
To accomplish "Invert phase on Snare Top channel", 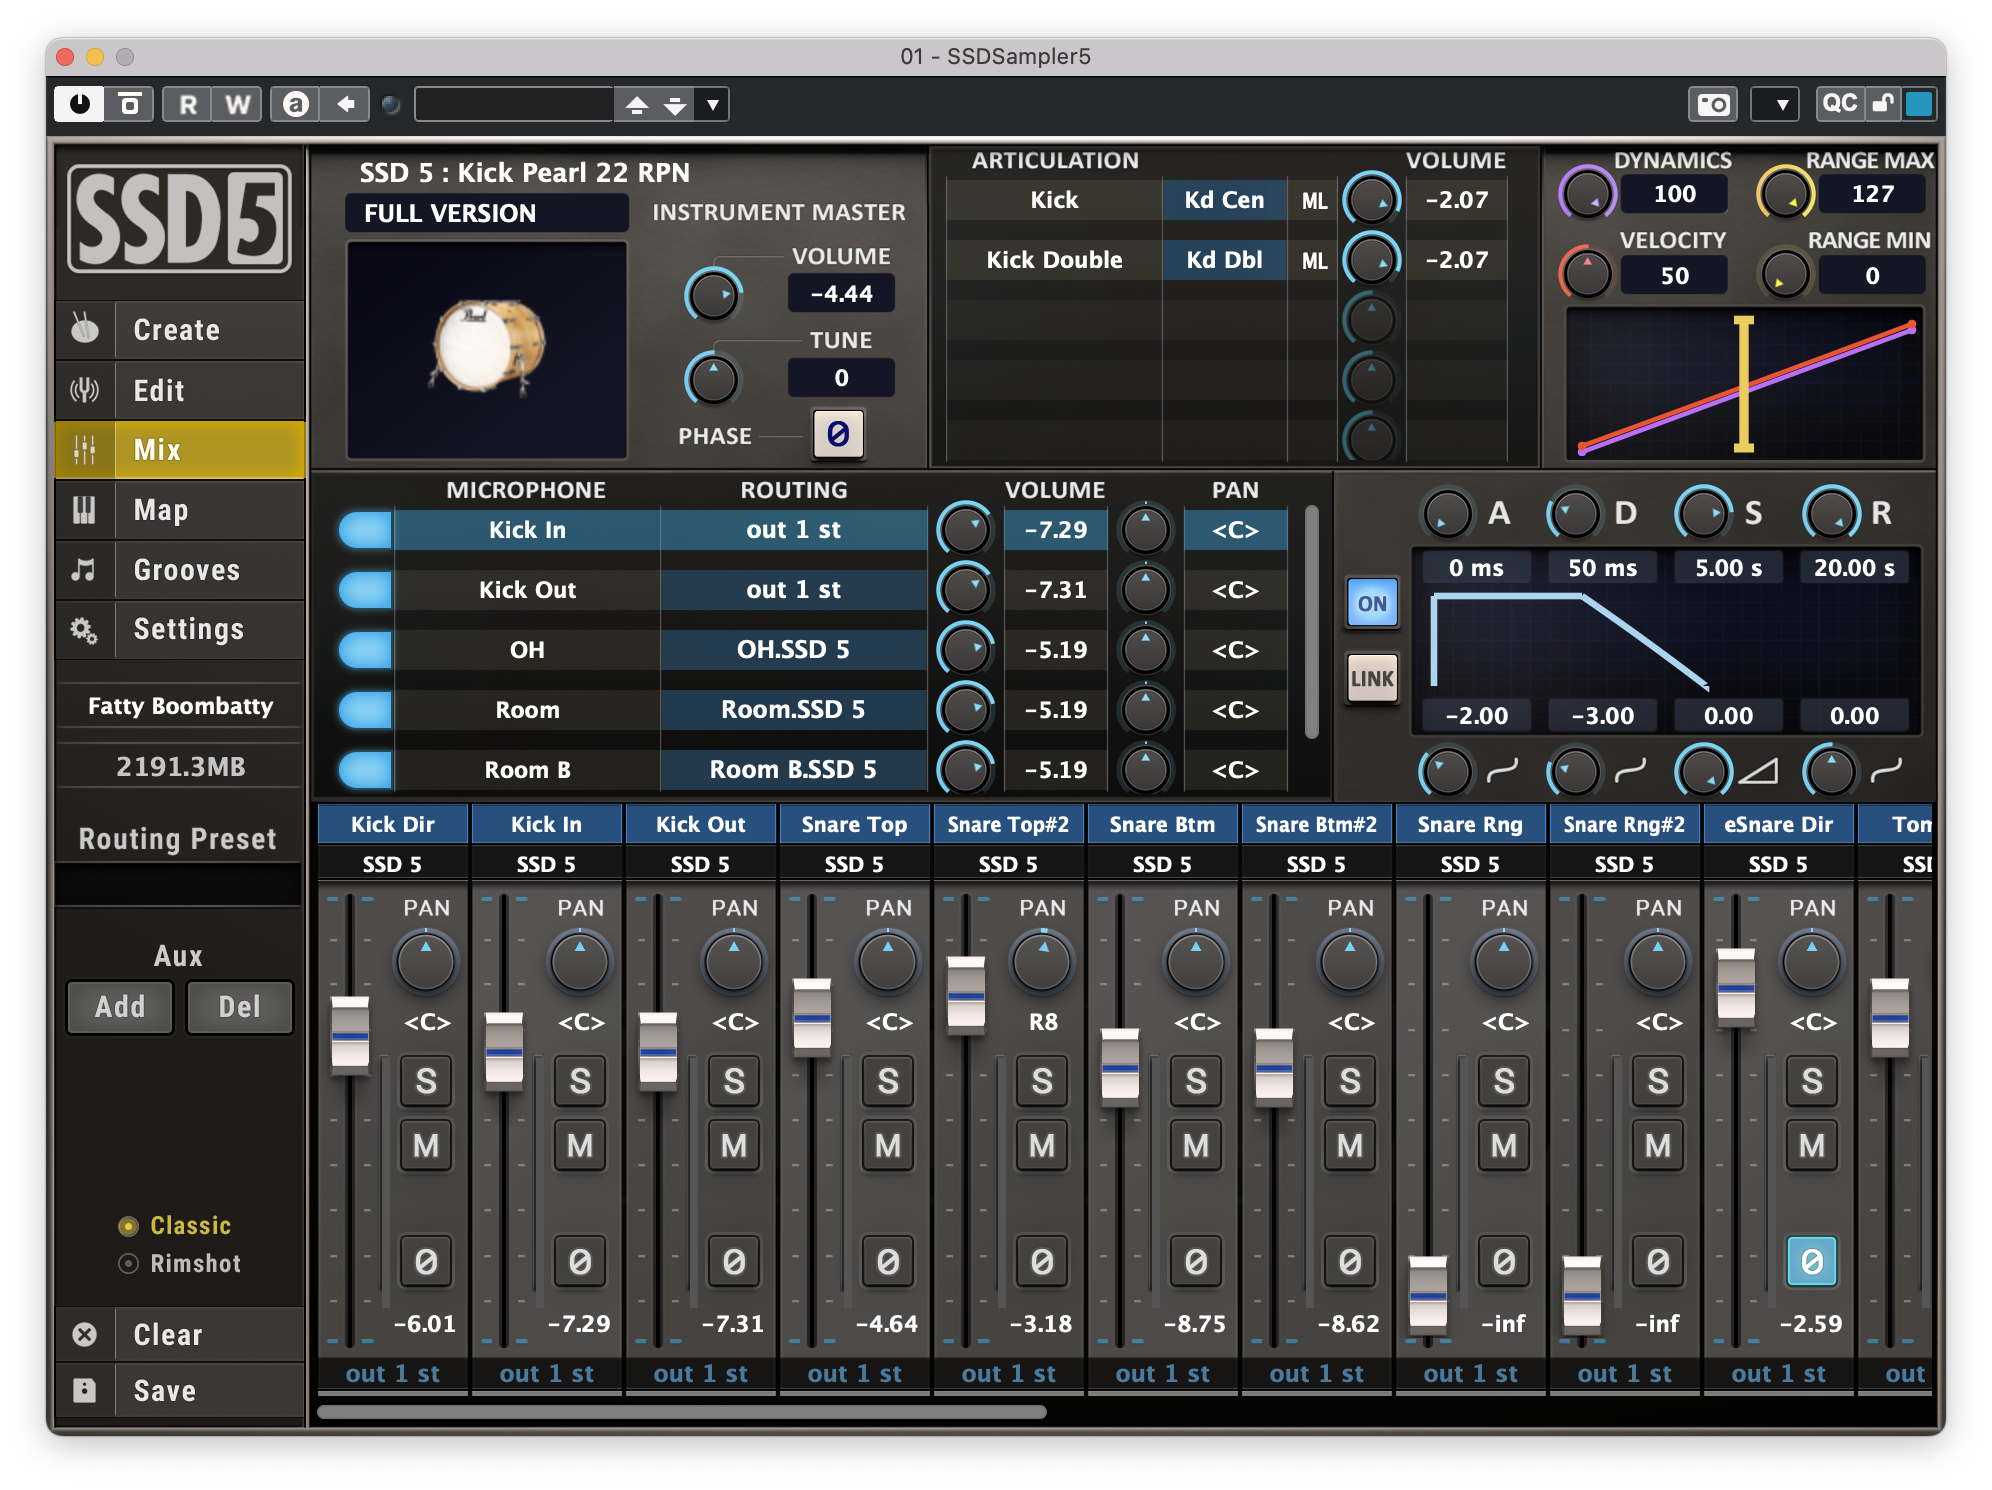I will pos(888,1262).
